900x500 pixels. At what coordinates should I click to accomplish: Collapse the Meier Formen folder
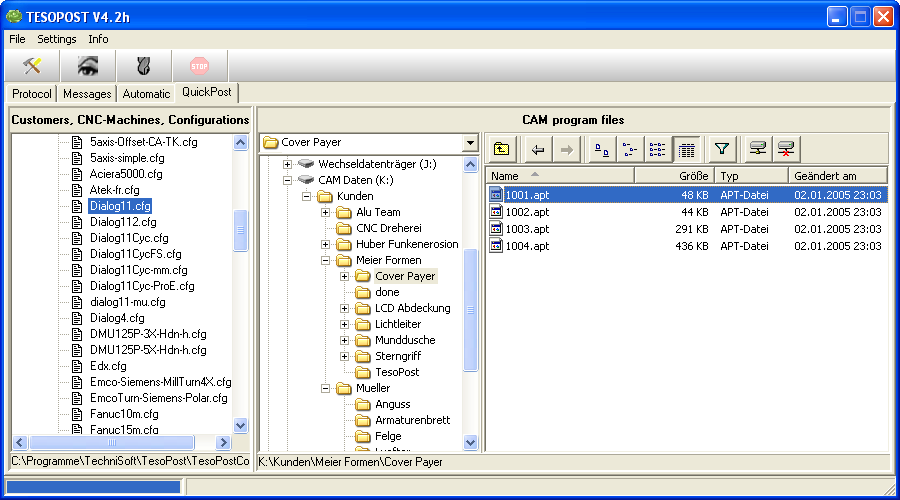click(326, 260)
